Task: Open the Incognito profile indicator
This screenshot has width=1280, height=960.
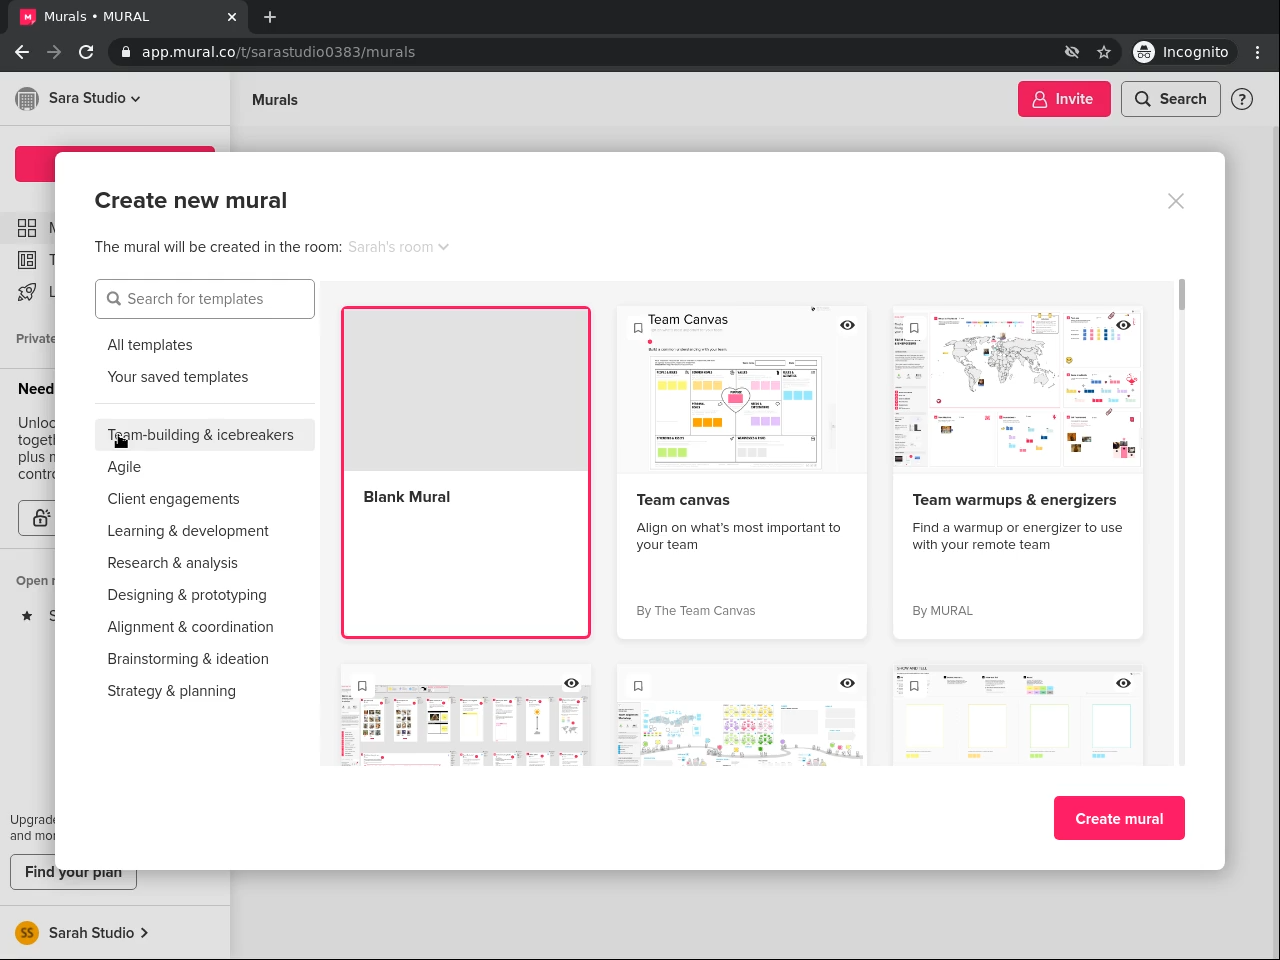Action: [1182, 52]
